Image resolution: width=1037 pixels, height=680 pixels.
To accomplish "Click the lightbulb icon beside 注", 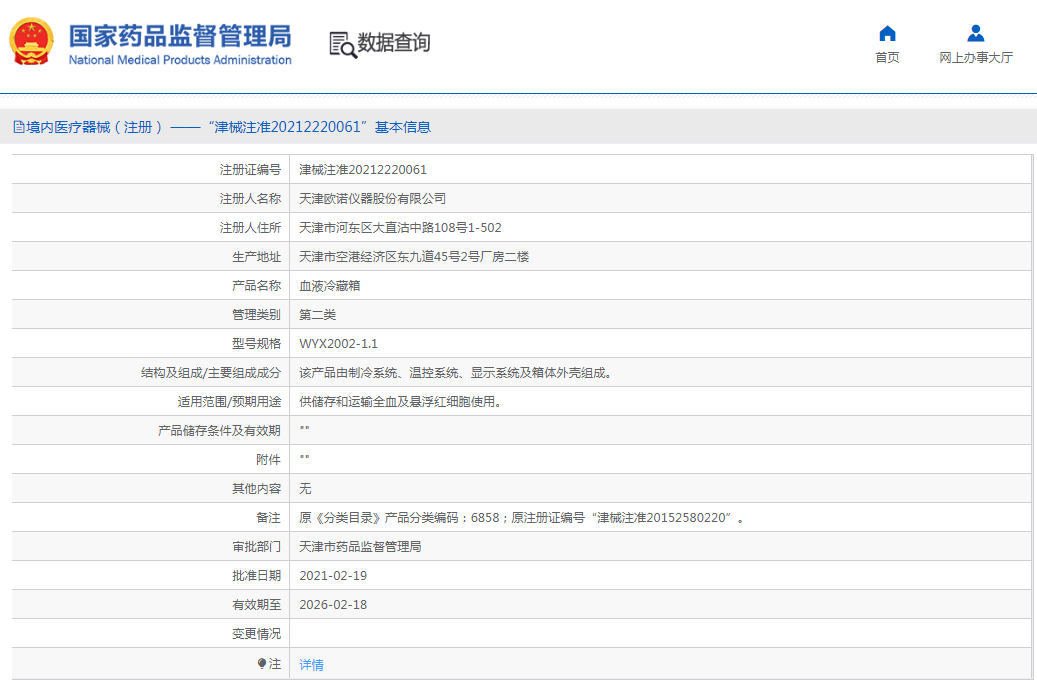I will (262, 663).
